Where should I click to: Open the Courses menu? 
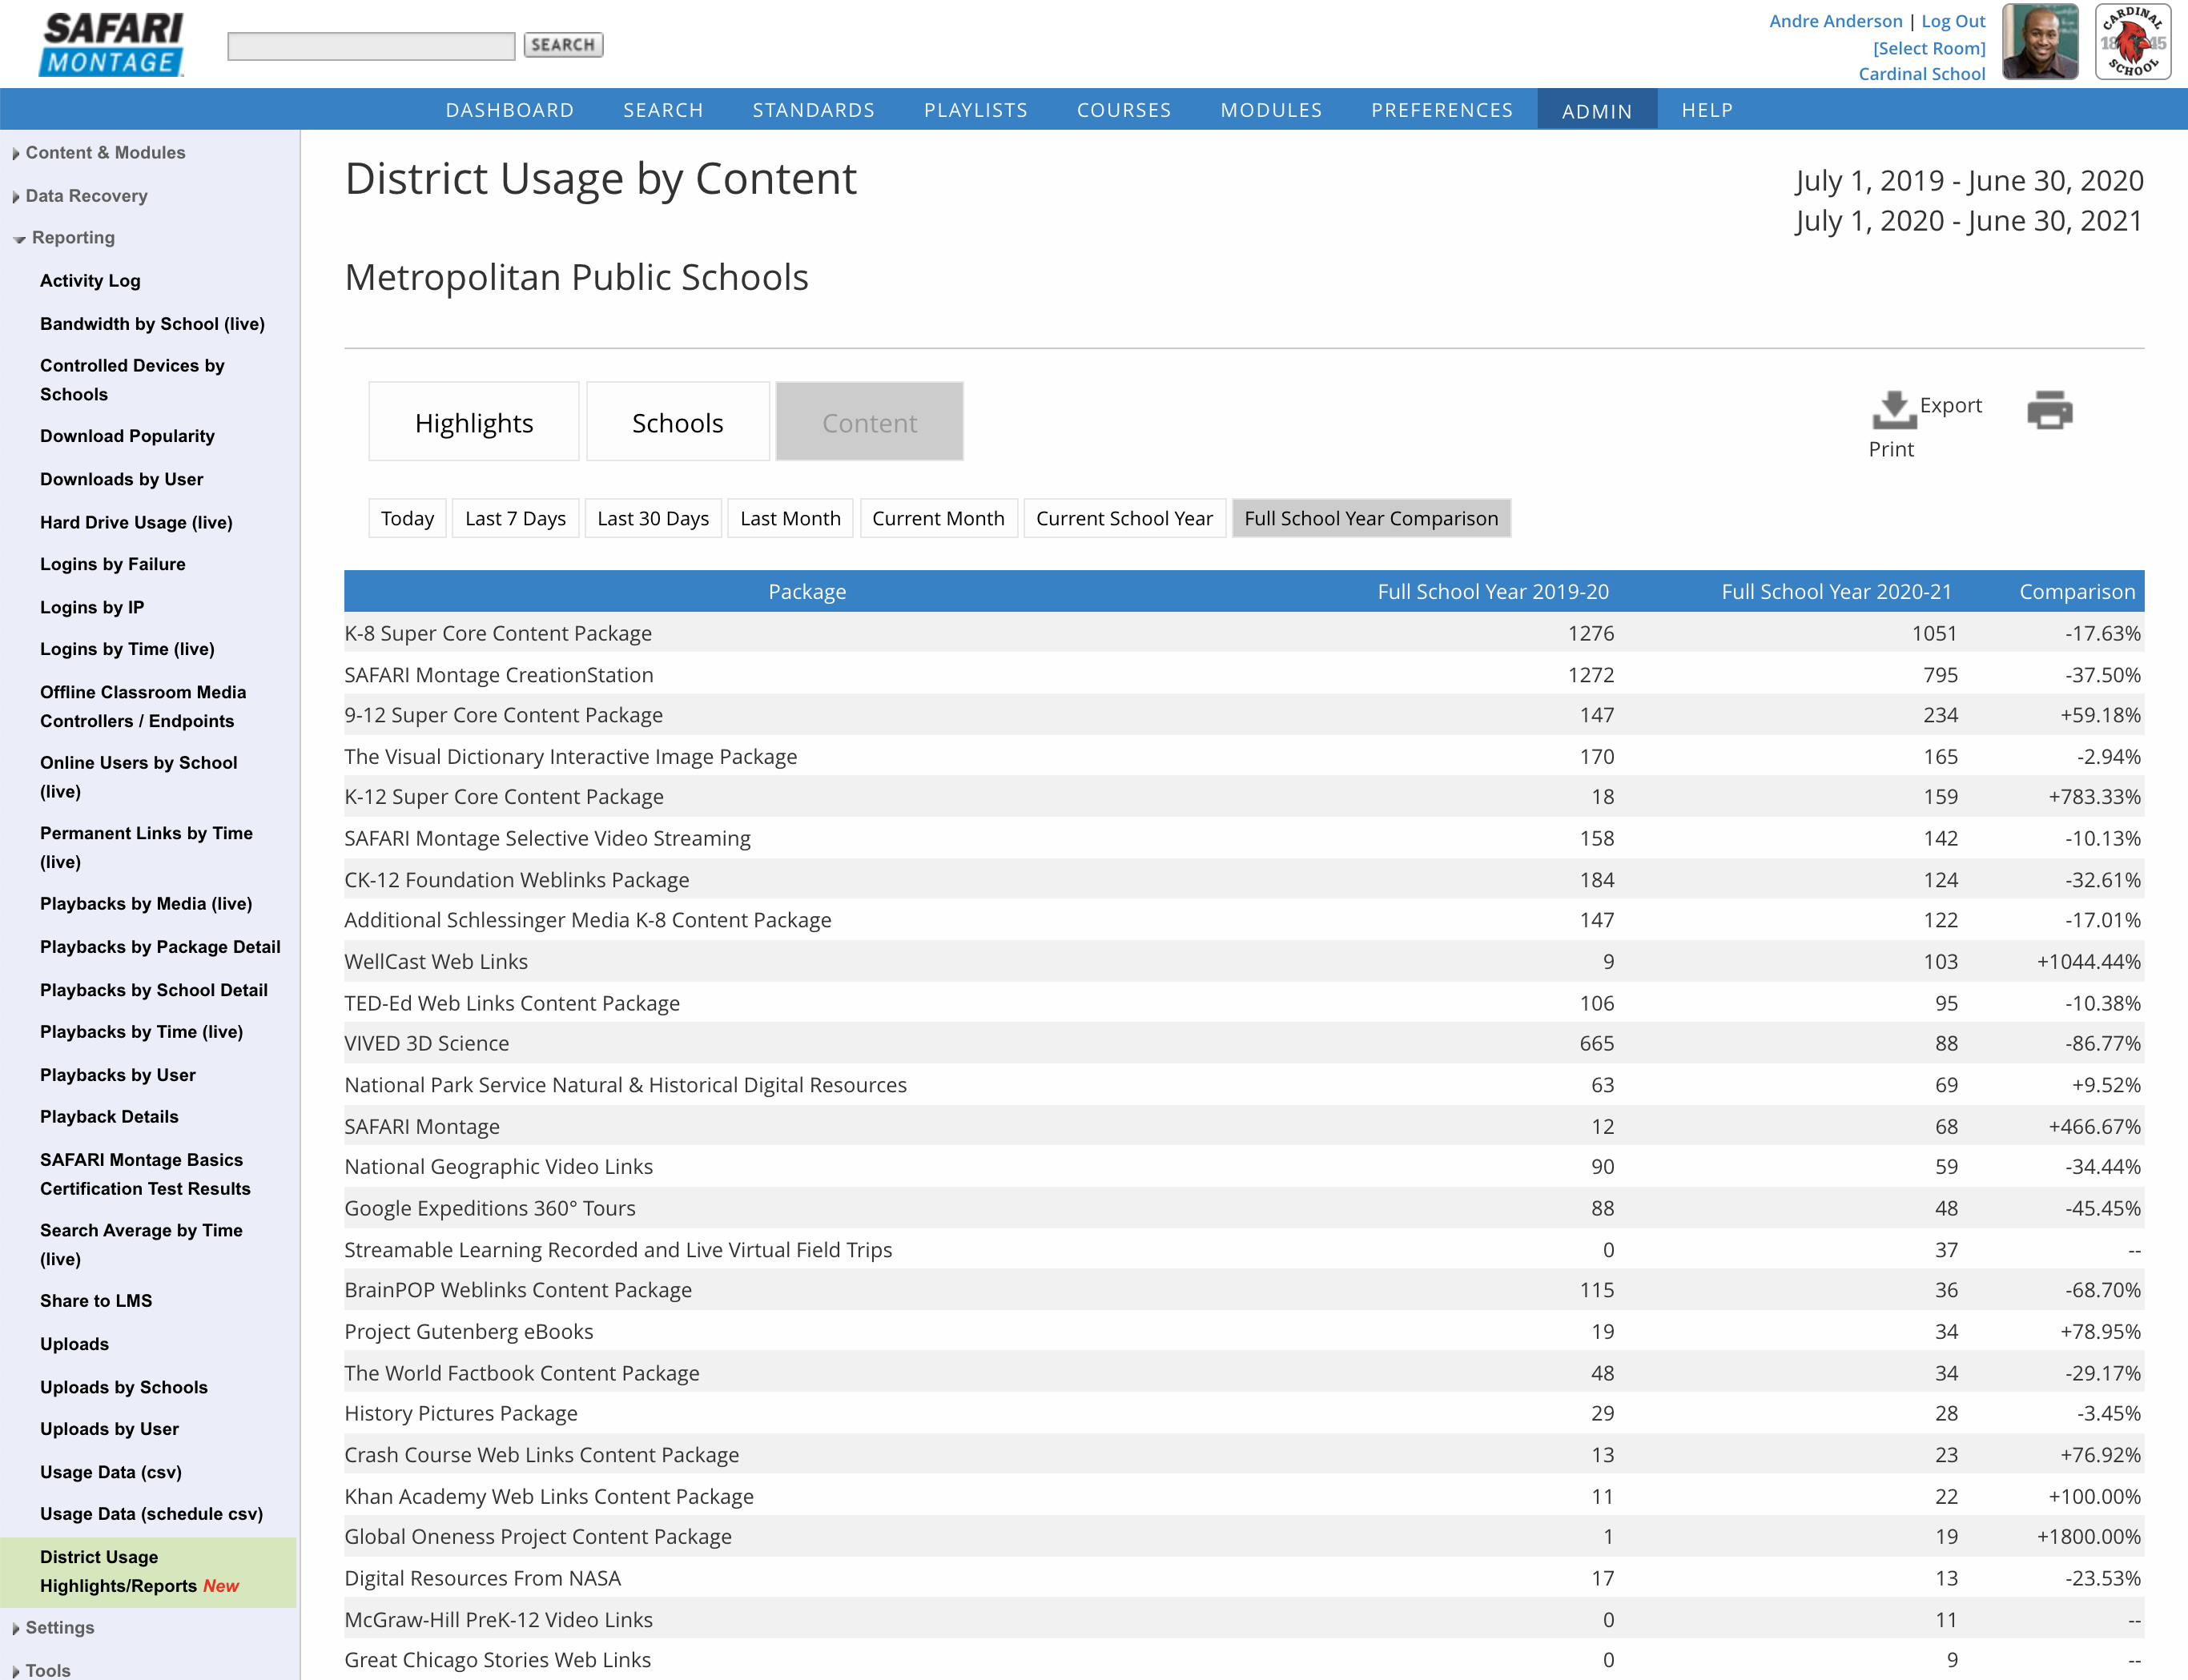point(1123,110)
